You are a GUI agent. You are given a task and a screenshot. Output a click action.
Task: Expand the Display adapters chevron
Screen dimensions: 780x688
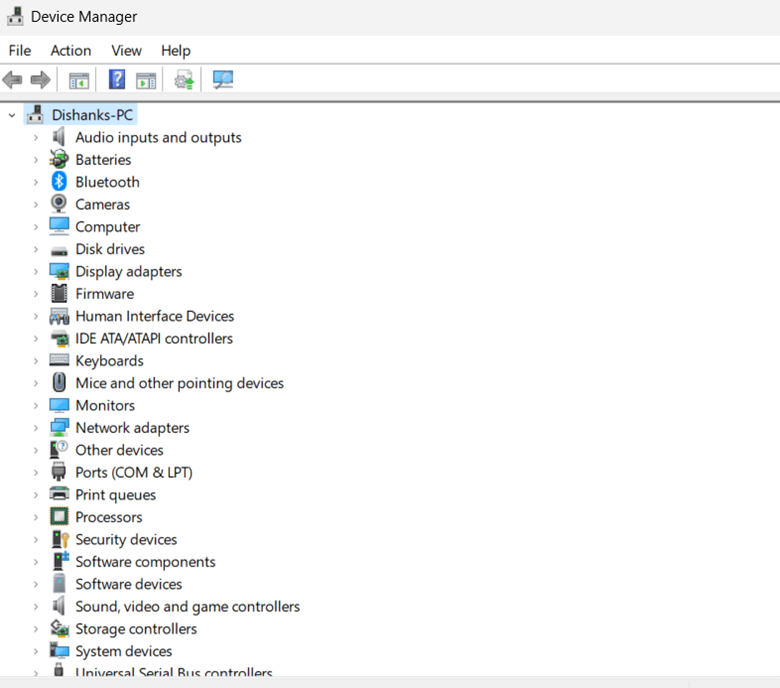coord(36,272)
